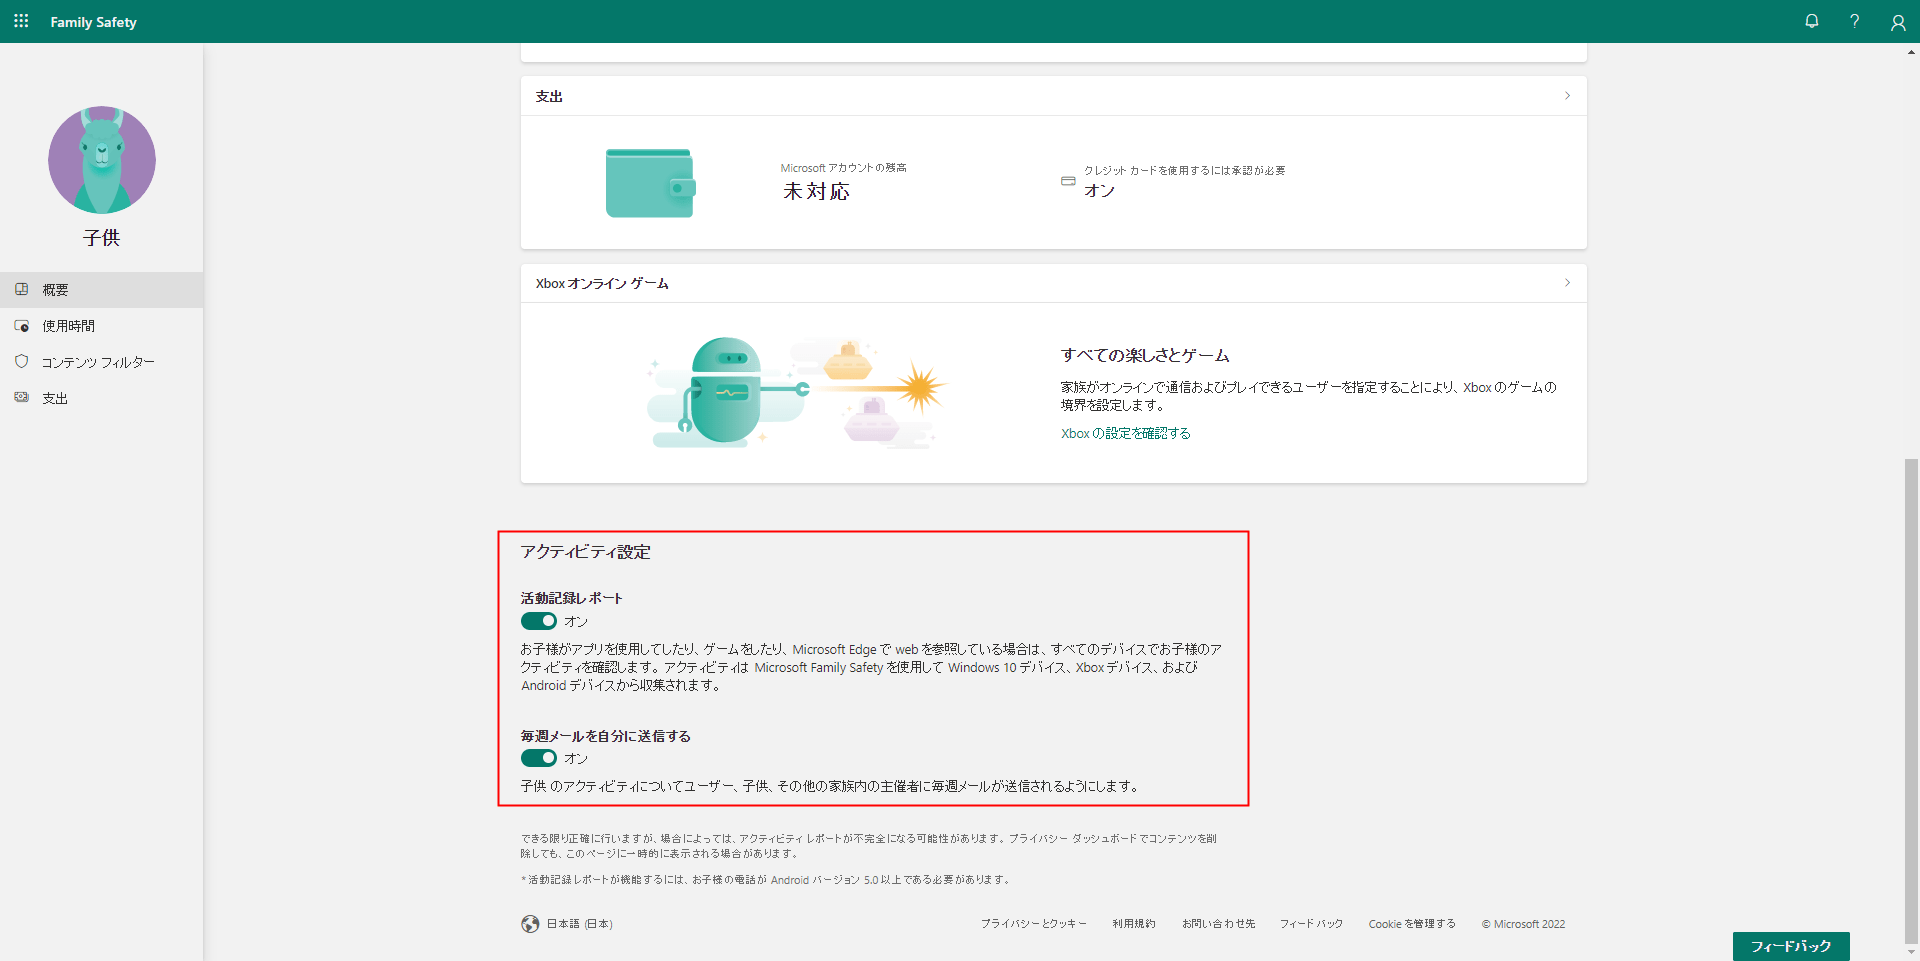The width and height of the screenshot is (1920, 961).
Task: Click the Xbox の設定を確認する link
Action: coord(1126,433)
